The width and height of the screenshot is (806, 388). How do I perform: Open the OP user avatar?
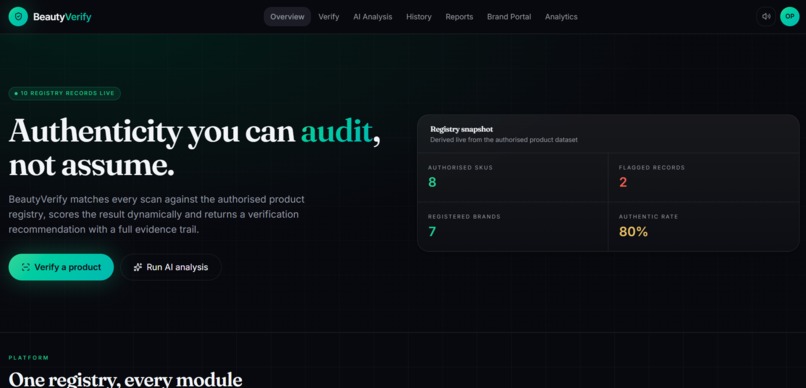point(790,16)
